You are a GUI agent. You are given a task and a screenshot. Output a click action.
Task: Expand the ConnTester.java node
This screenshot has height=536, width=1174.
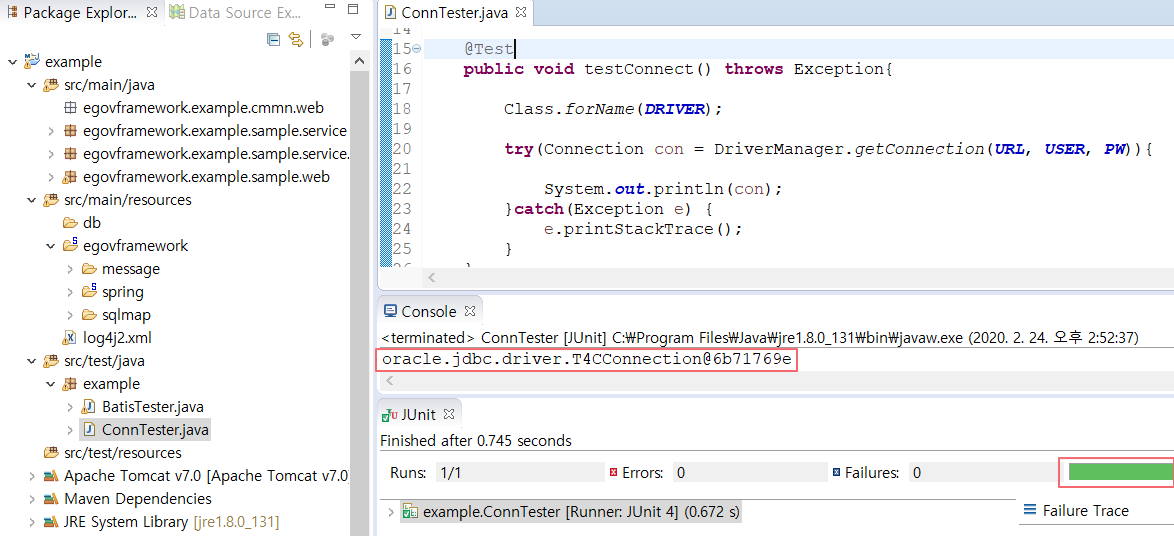coord(70,430)
